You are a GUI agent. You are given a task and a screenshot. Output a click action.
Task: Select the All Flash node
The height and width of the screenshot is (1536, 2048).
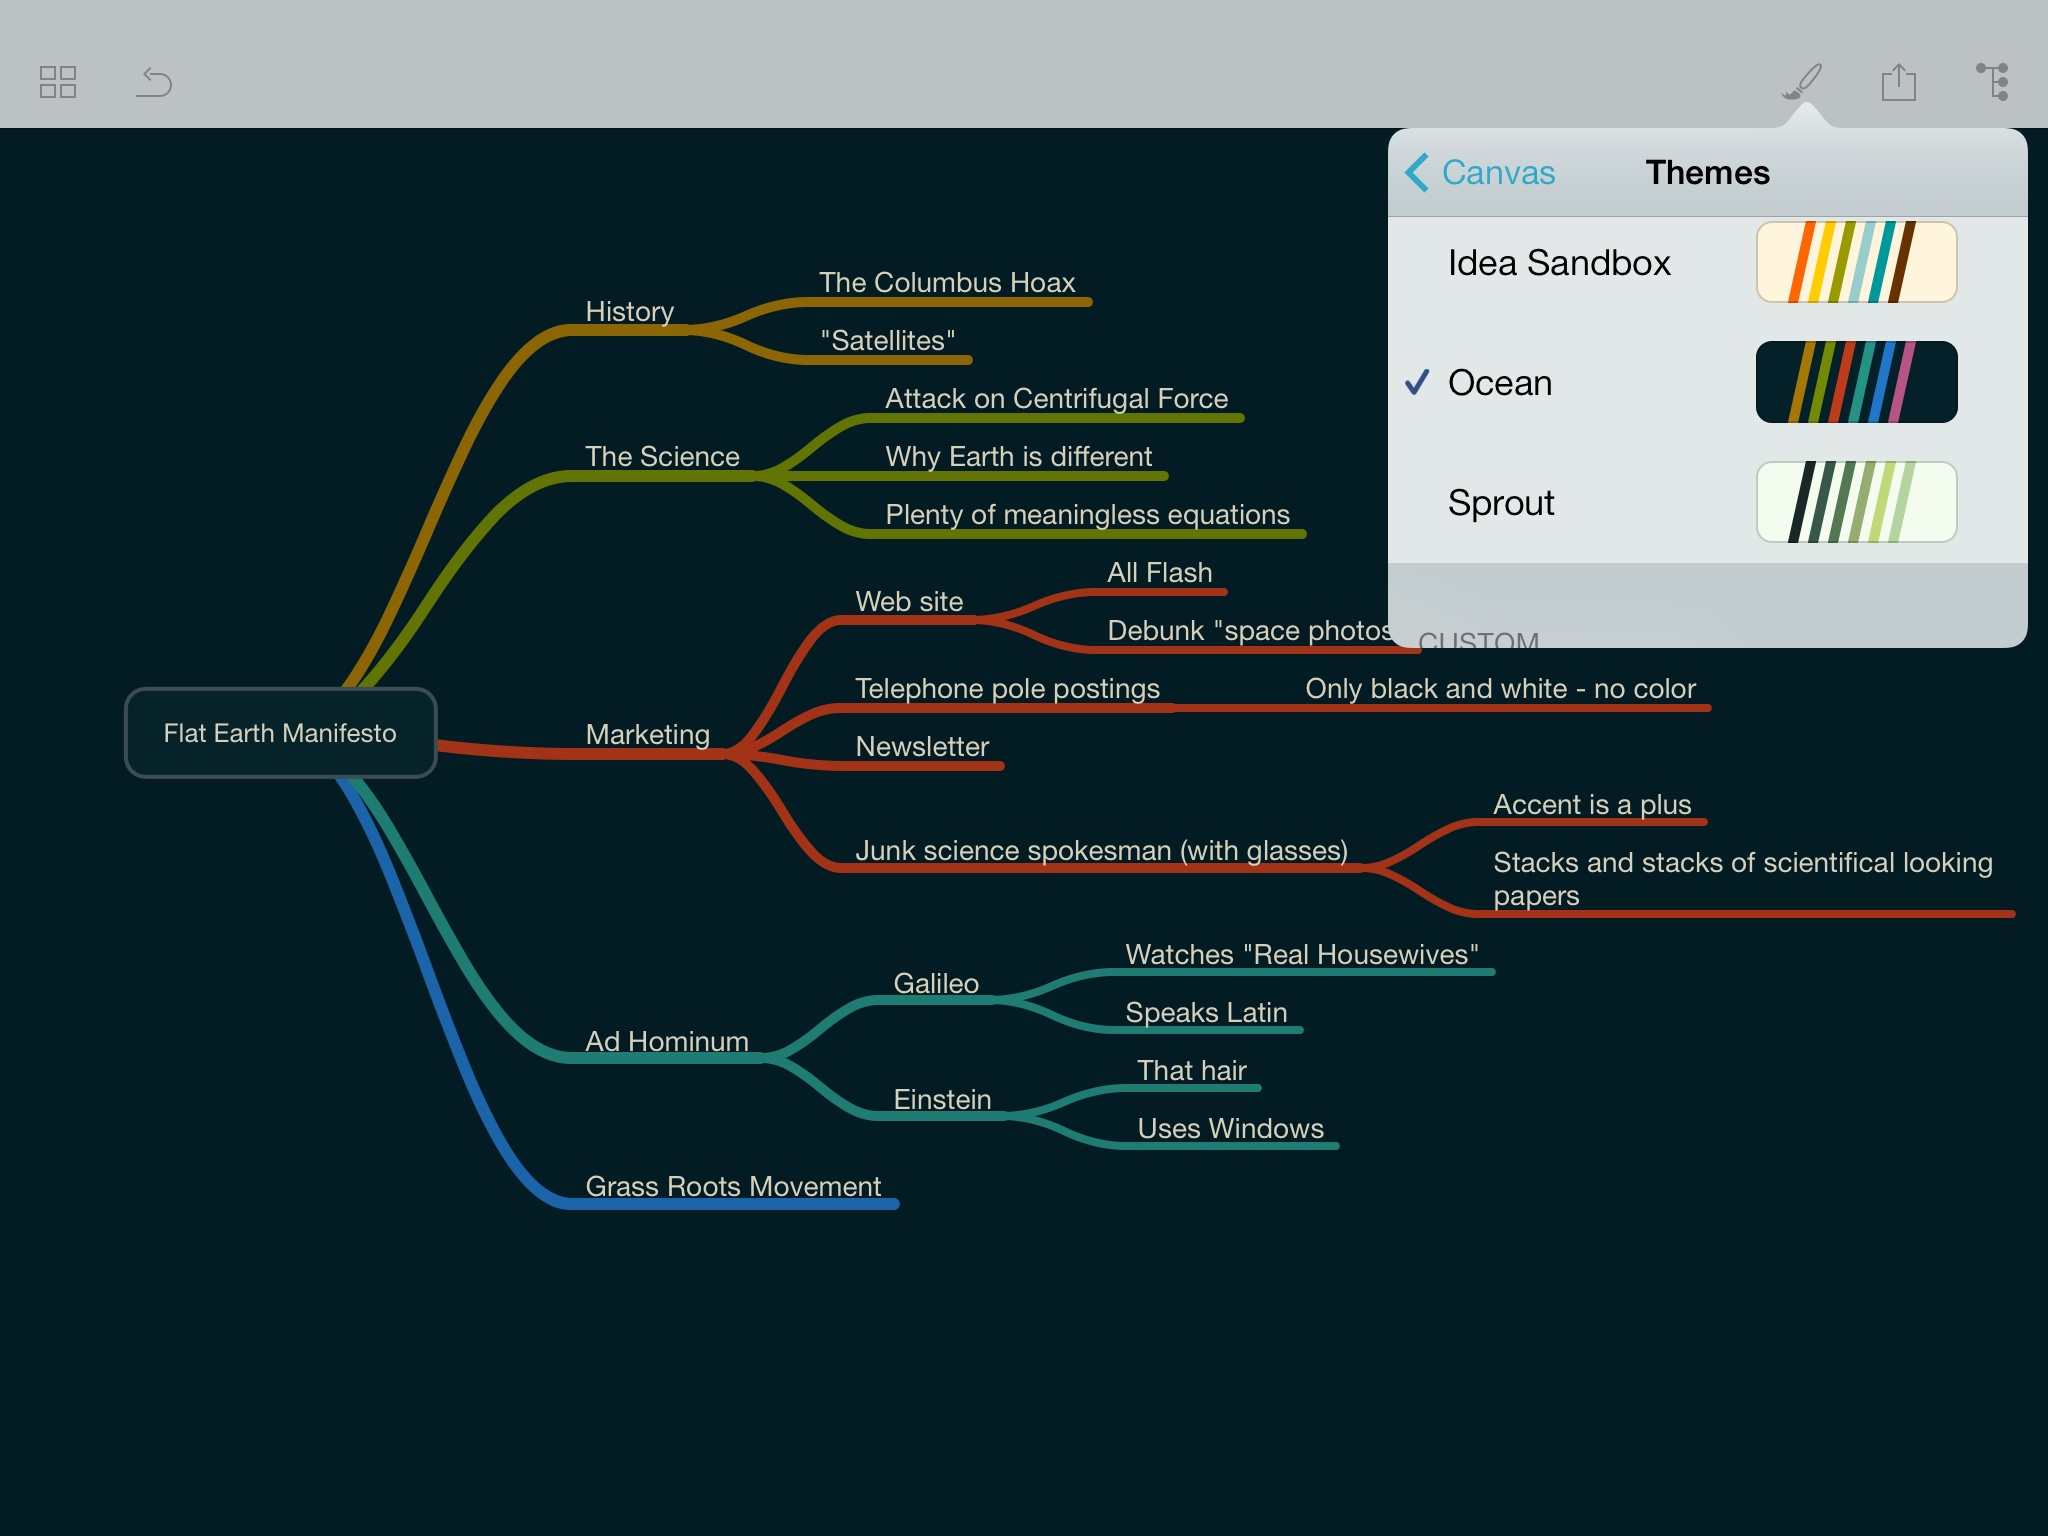click(x=1160, y=573)
